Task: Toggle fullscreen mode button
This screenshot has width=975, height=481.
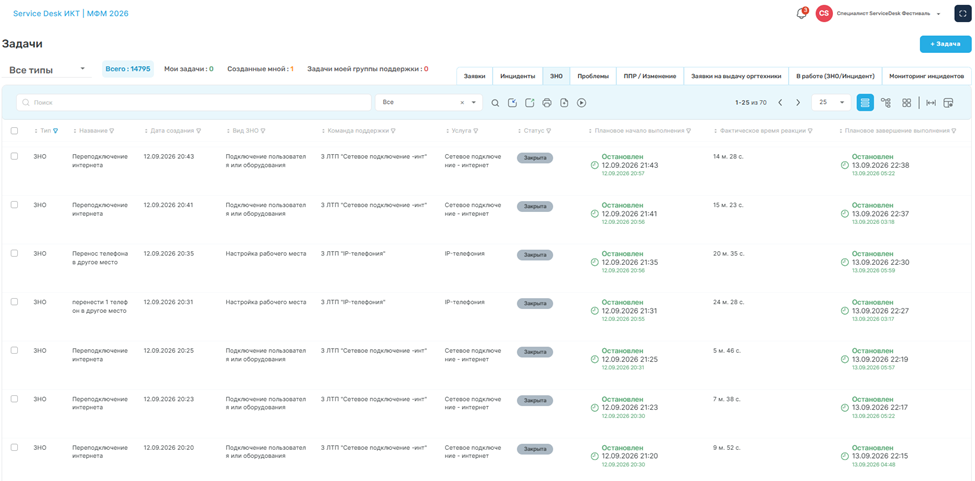Action: (x=963, y=14)
